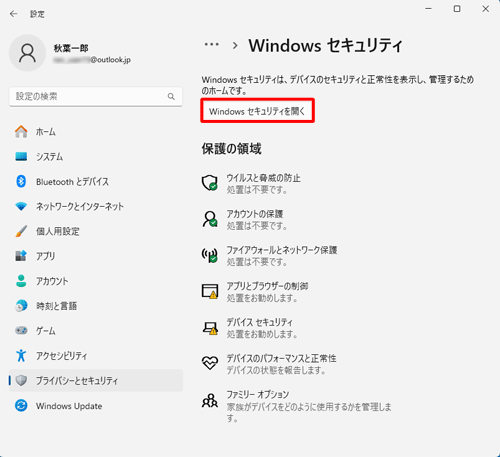
Task: Open デバイス セキュリティ area
Action: (262, 328)
